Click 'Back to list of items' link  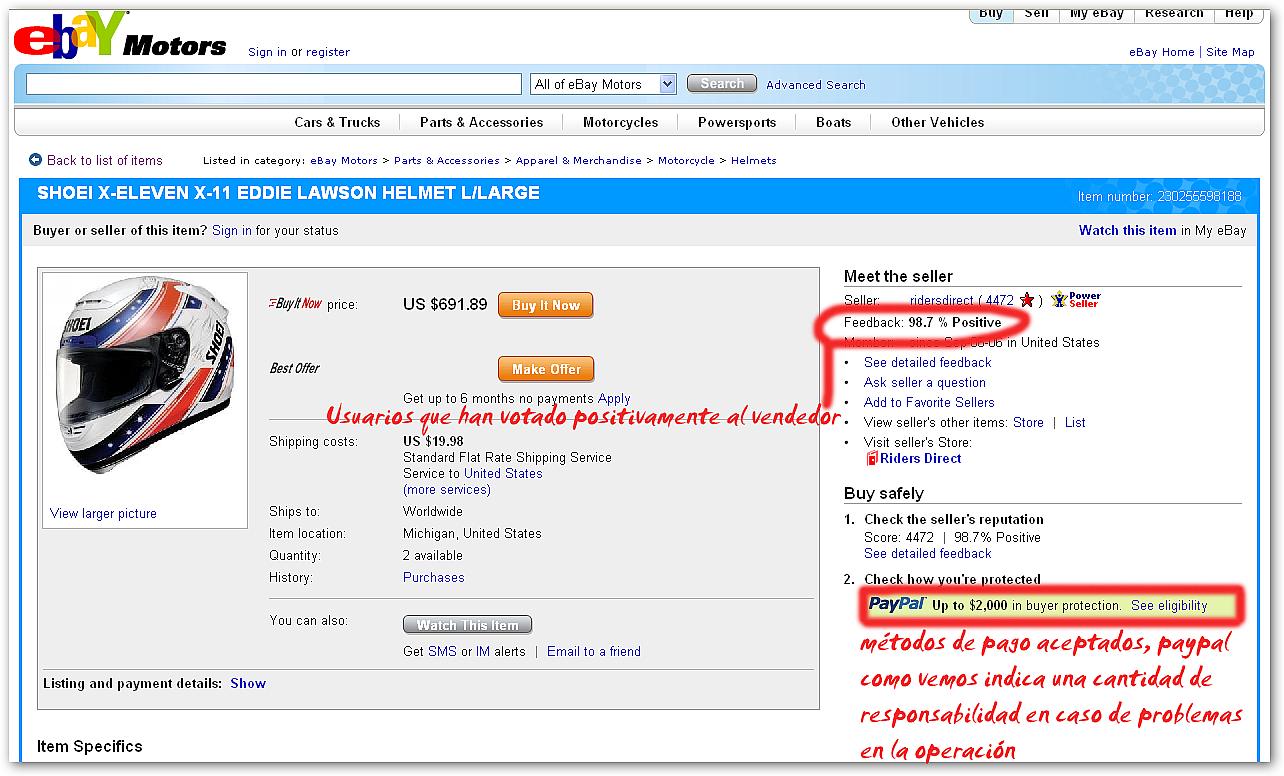[104, 160]
